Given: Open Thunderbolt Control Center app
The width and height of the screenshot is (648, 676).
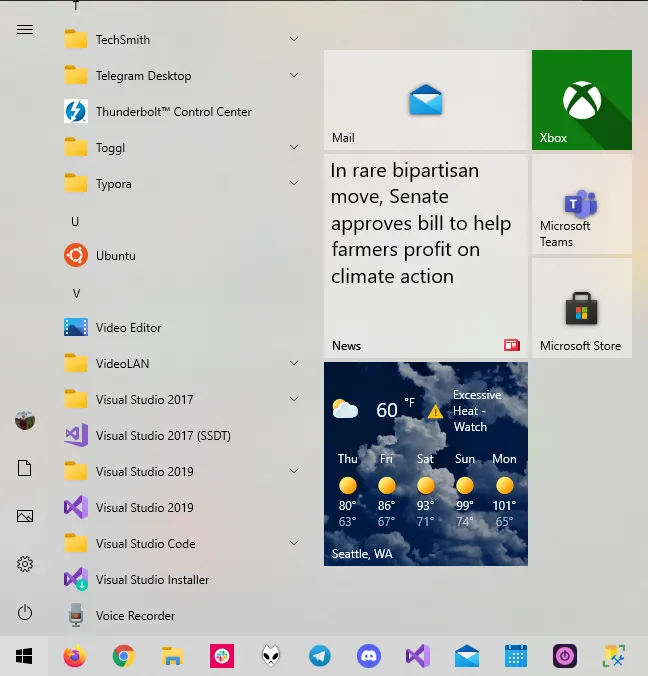Looking at the screenshot, I should click(173, 112).
